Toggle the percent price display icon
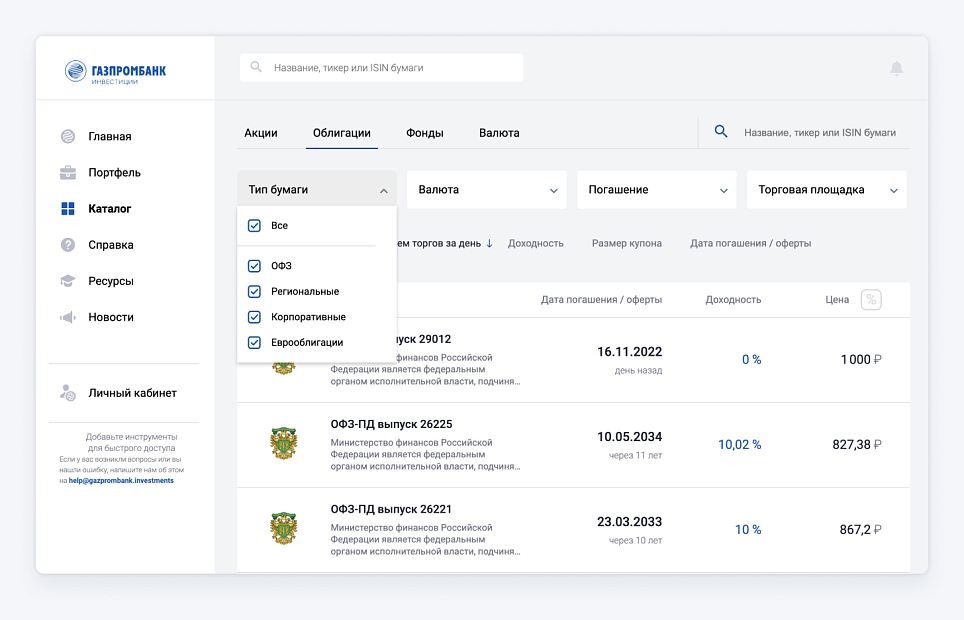Screen dimensions: 964x620 click(871, 300)
